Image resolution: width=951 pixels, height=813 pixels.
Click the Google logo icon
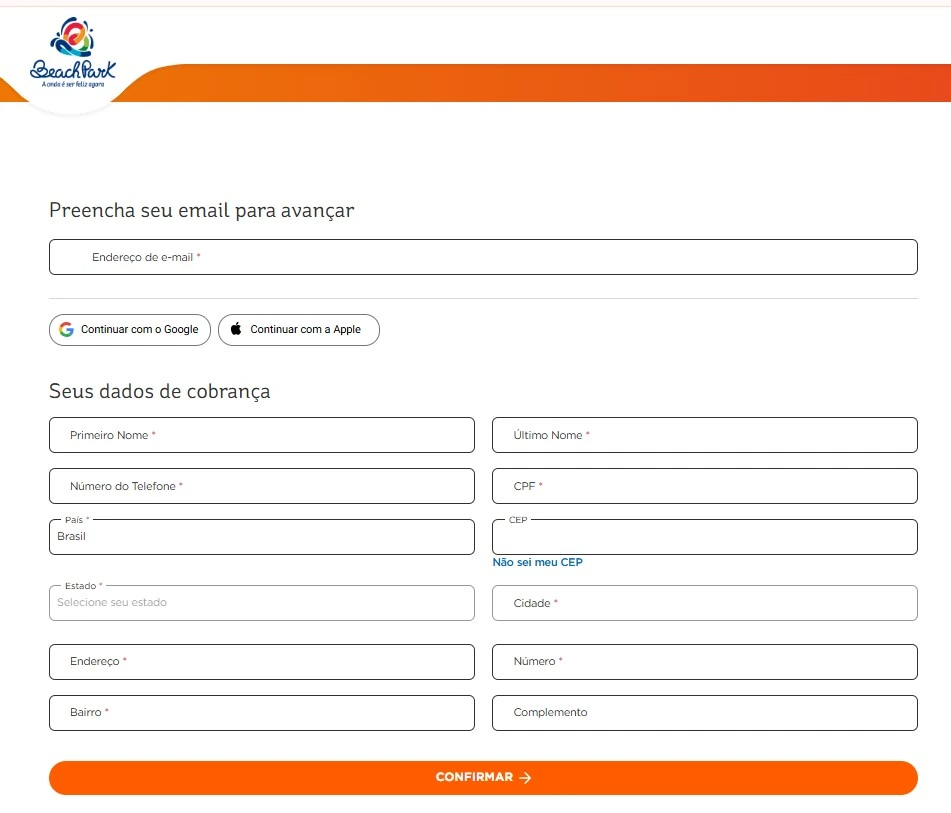tap(66, 330)
